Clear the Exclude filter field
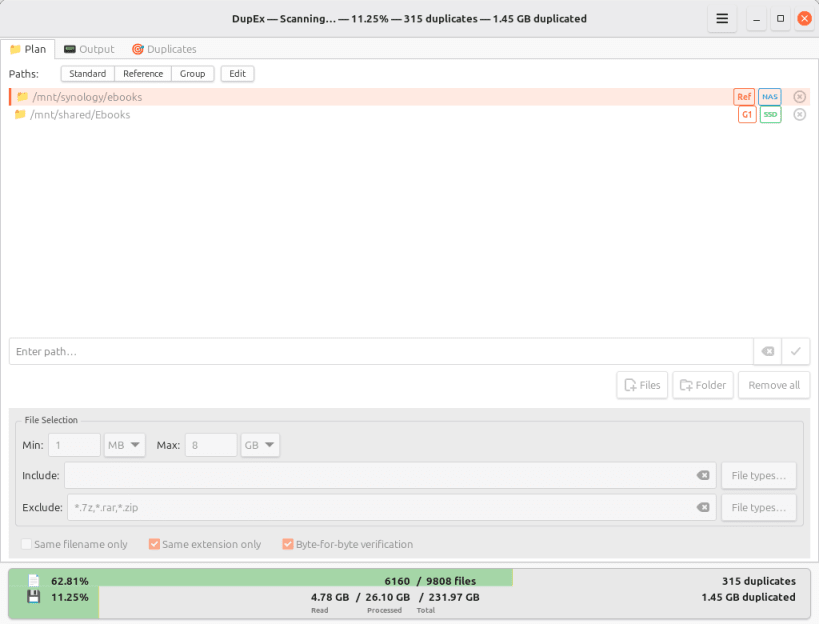Screen dimensions: 819x624 [703, 508]
